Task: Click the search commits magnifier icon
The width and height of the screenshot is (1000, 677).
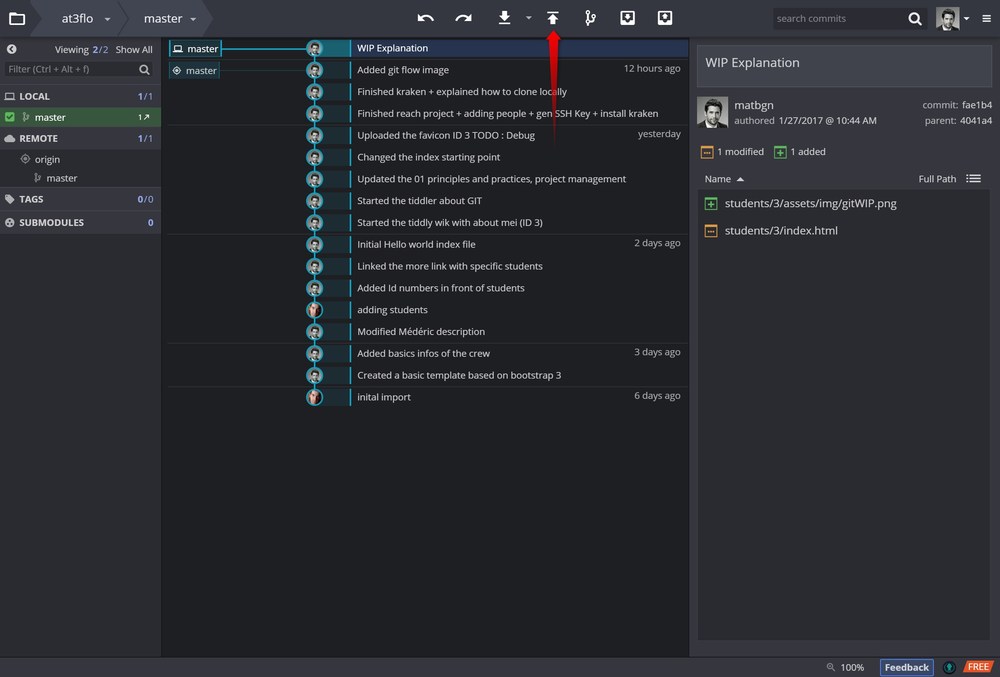Action: coord(915,19)
